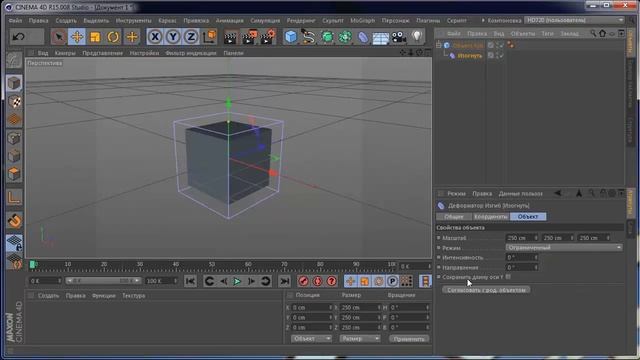This screenshot has width=640, height=360.
Task: Open the Создать menu in main menu bar
Action: point(66,20)
